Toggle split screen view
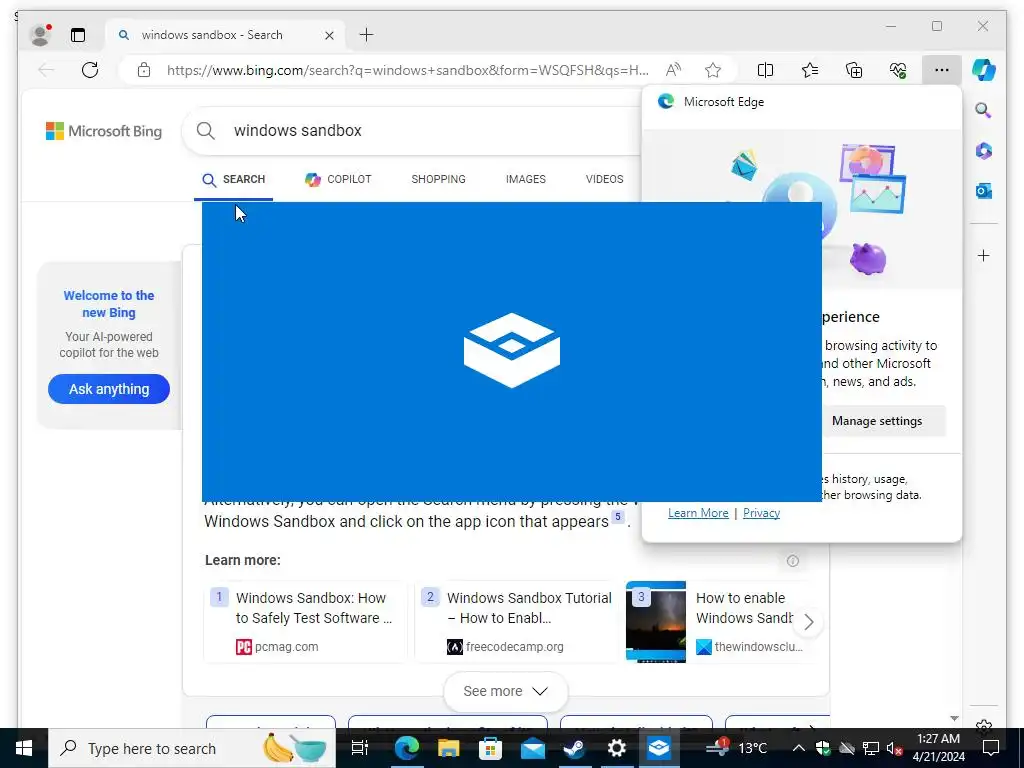This screenshot has width=1024, height=768. click(765, 70)
